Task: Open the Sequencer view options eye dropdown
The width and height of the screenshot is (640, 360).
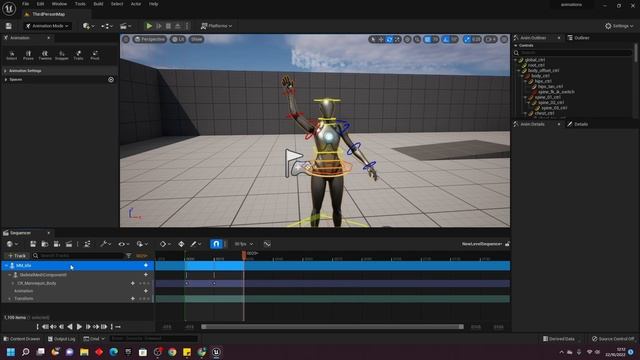Action: [x=123, y=244]
